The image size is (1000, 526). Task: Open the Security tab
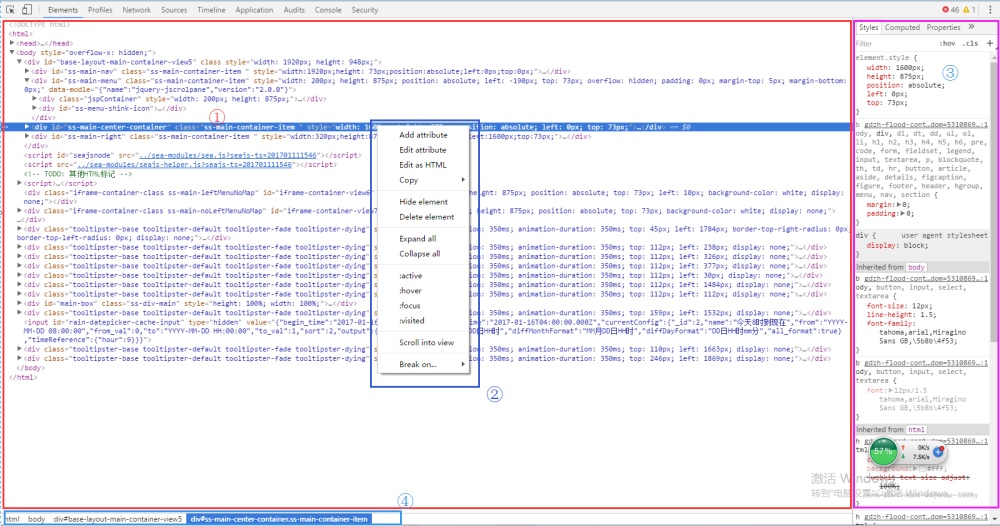365,10
